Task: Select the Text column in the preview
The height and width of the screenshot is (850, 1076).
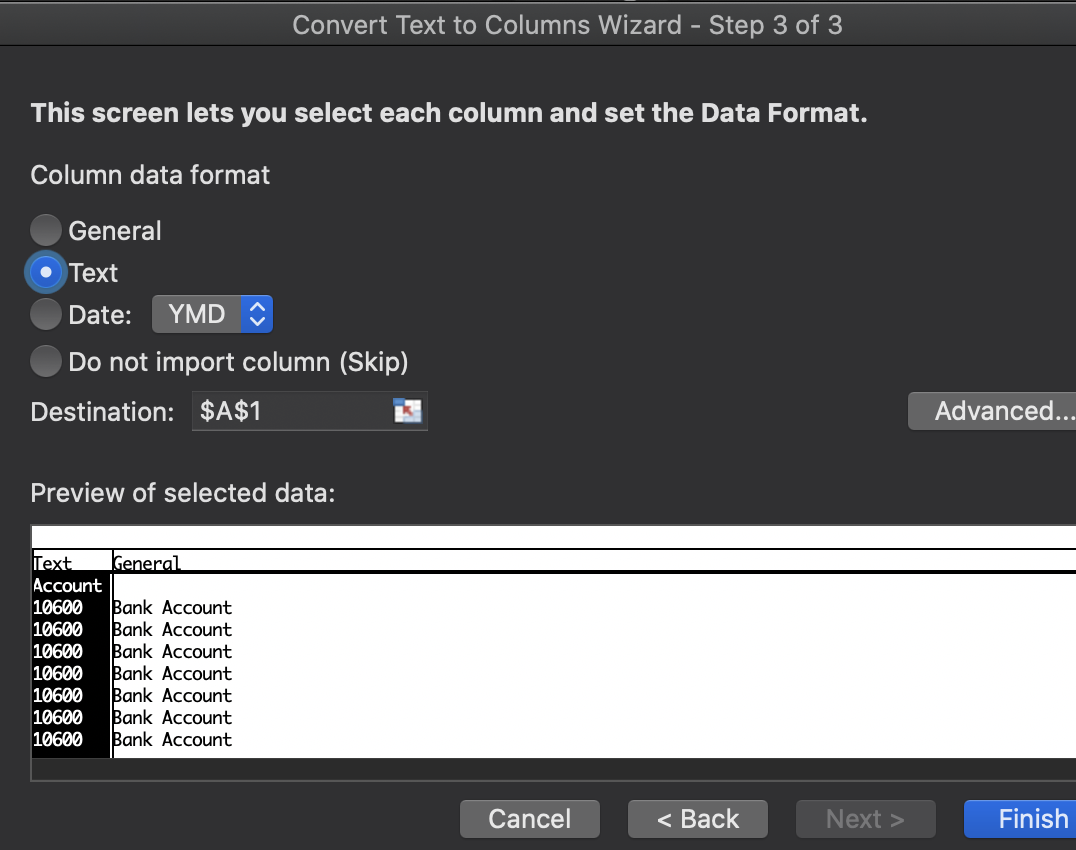Action: [52, 563]
